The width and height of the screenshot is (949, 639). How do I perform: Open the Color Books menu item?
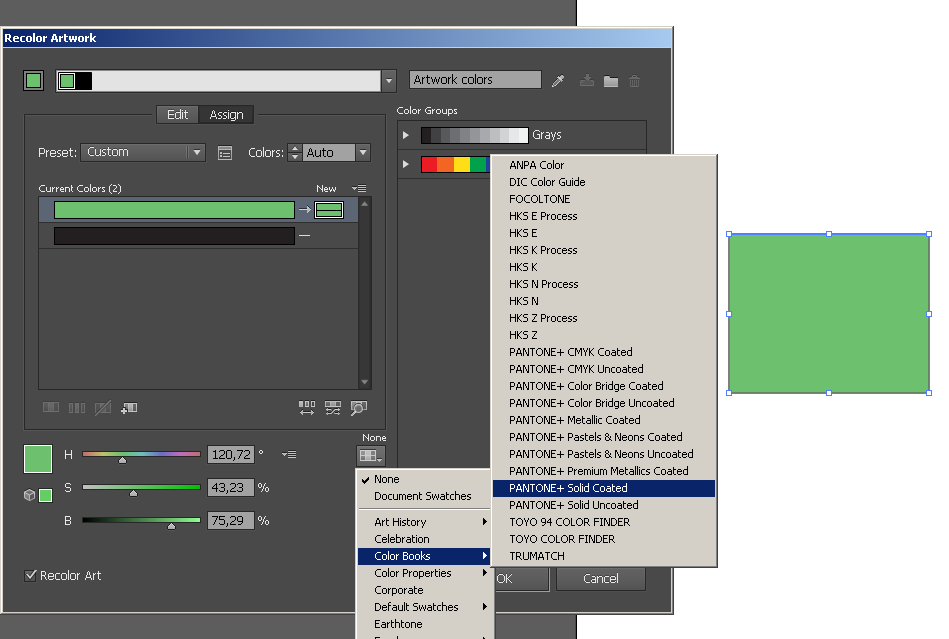point(423,556)
